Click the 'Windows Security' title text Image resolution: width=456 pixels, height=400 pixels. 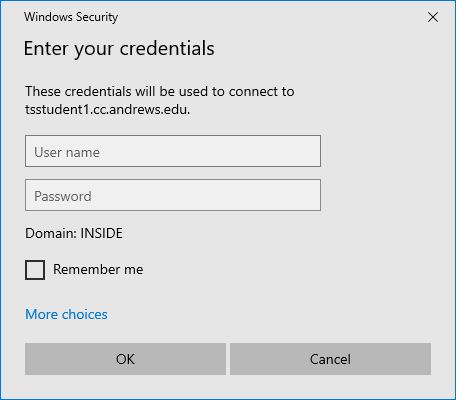tap(71, 17)
